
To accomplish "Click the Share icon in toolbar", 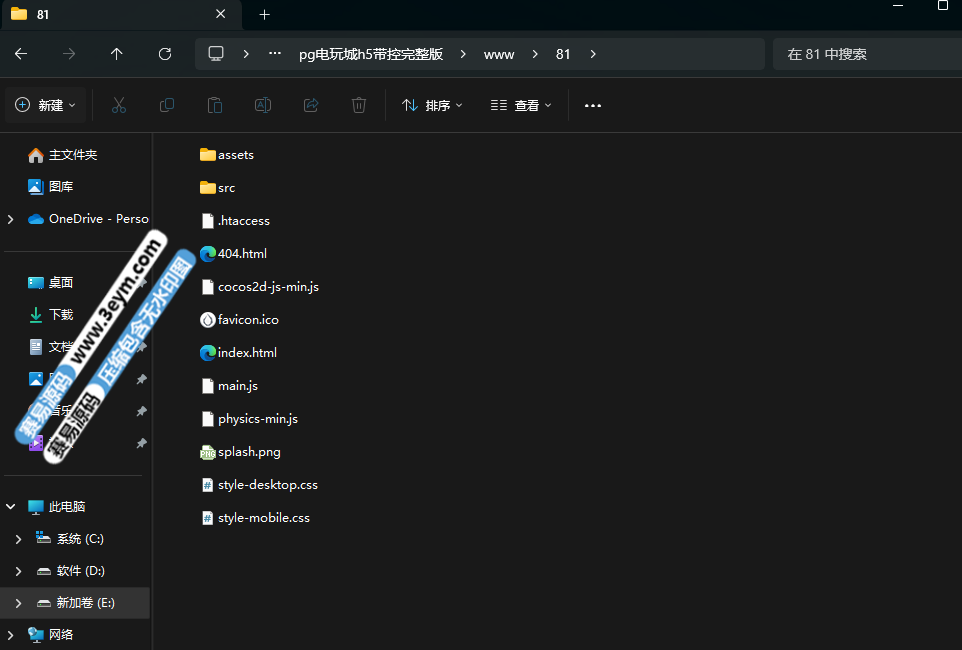I will tap(311, 105).
